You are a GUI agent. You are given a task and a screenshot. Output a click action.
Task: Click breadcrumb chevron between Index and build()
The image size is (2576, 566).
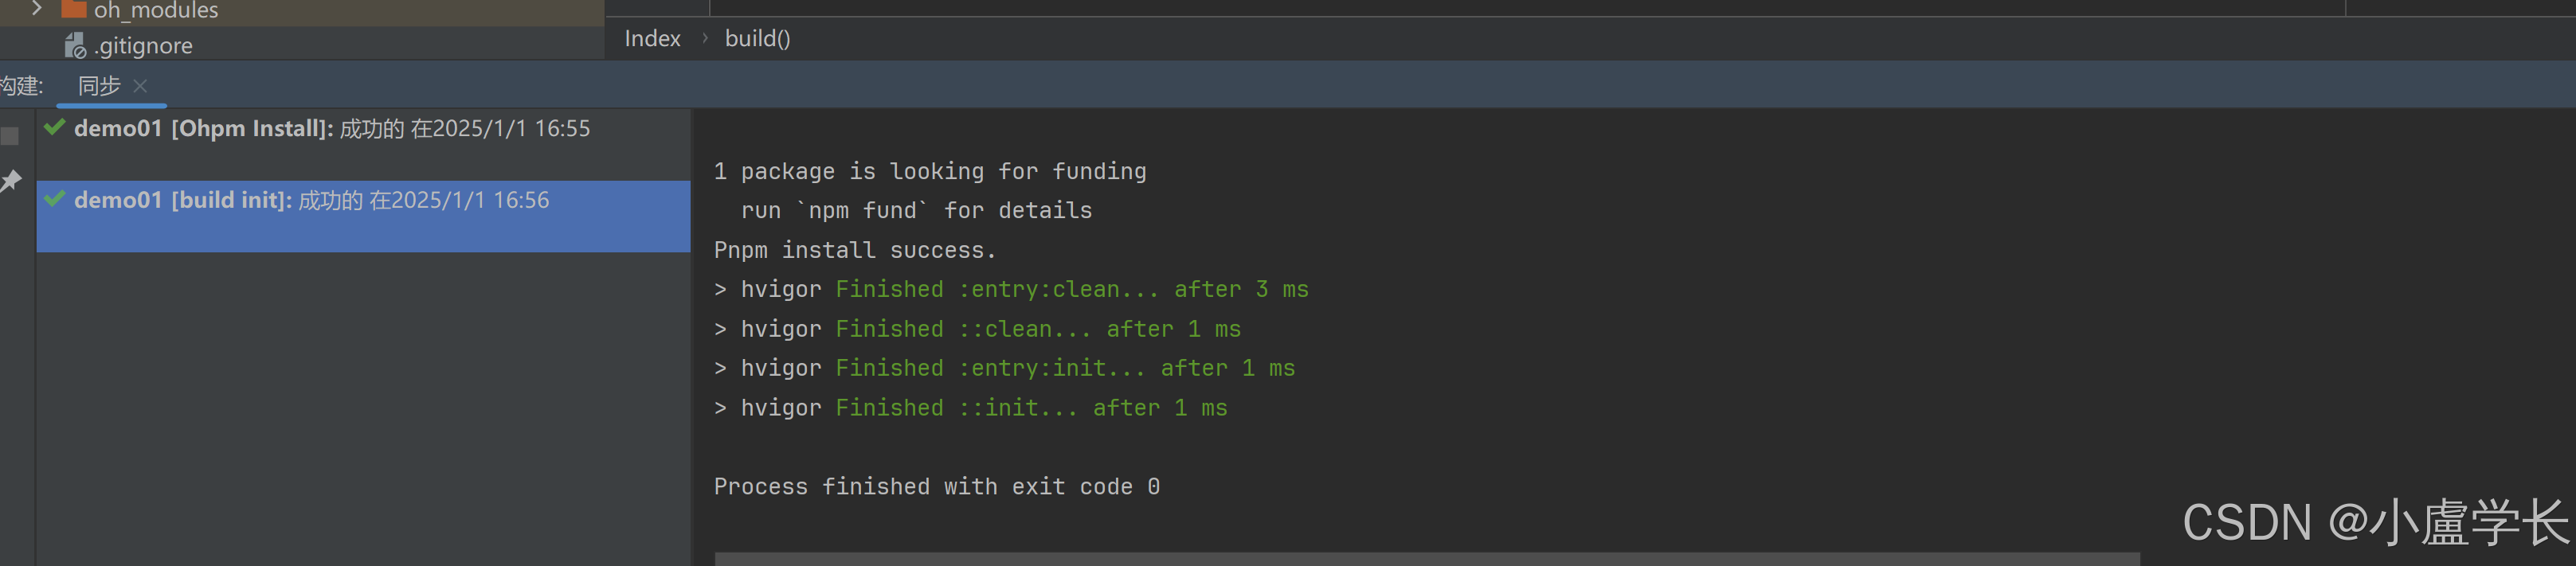pyautogui.click(x=704, y=38)
